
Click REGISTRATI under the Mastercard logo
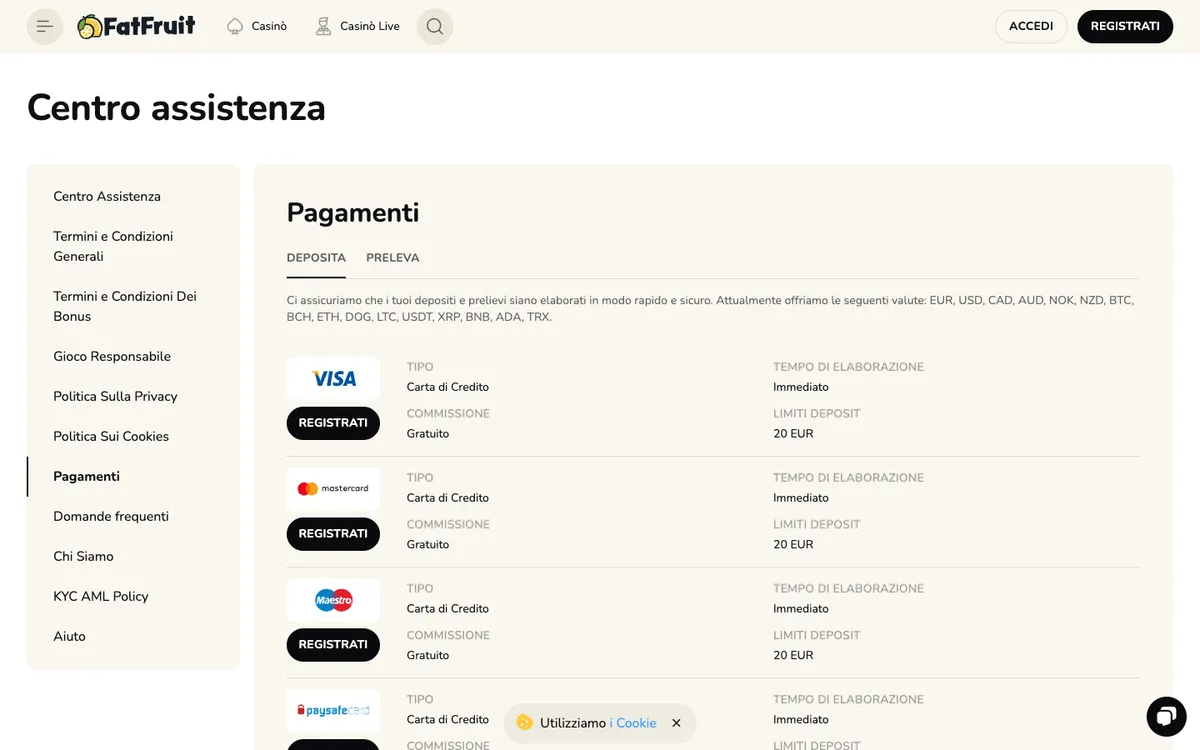click(333, 534)
